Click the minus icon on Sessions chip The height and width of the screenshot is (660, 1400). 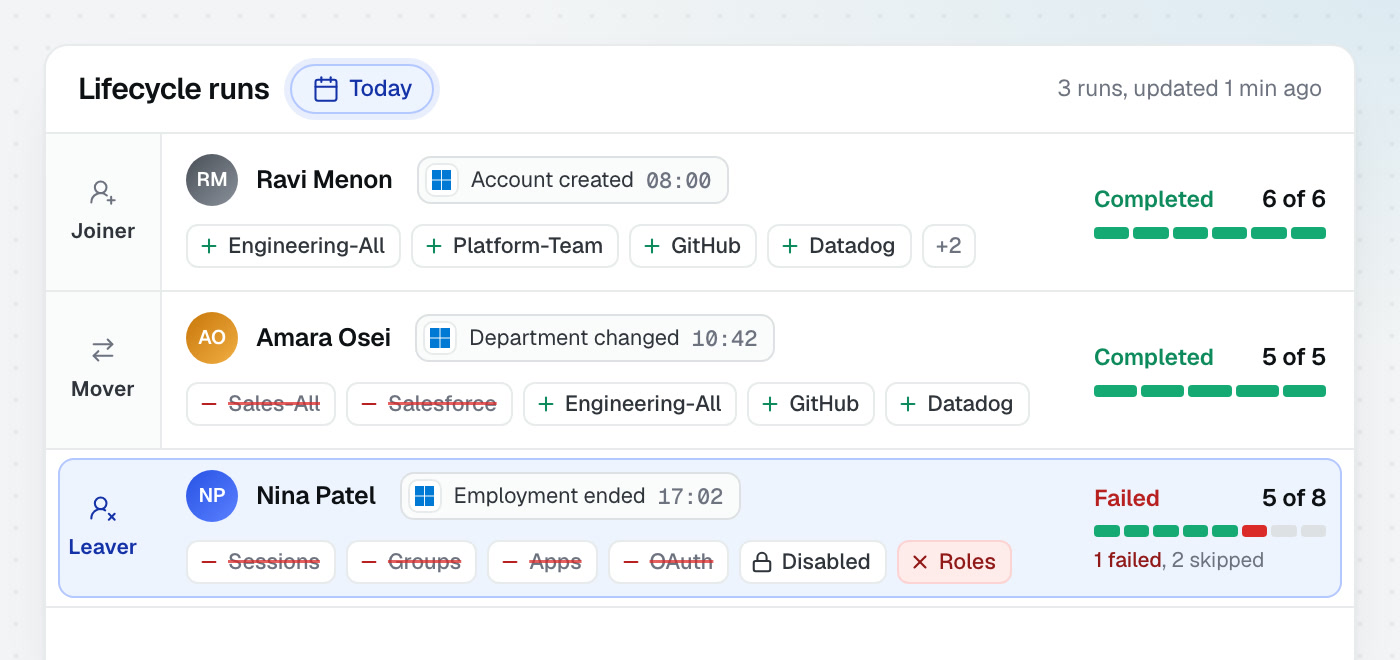click(x=209, y=562)
